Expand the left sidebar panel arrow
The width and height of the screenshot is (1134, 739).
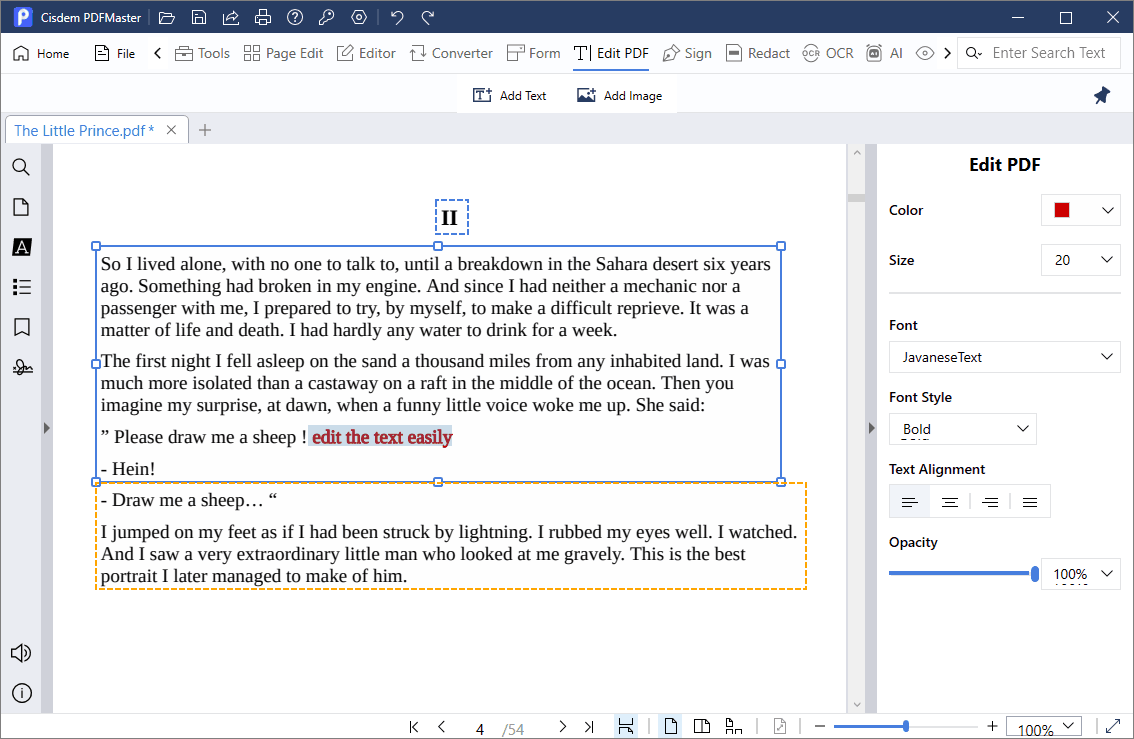[46, 428]
